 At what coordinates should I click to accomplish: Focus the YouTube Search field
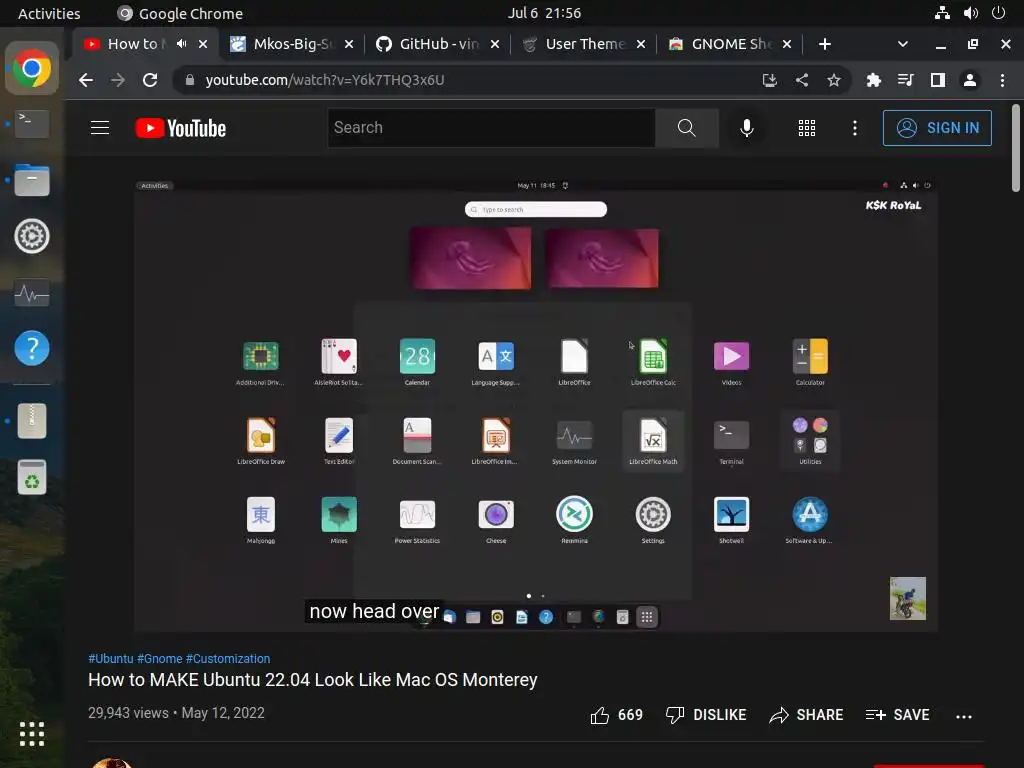coord(491,127)
